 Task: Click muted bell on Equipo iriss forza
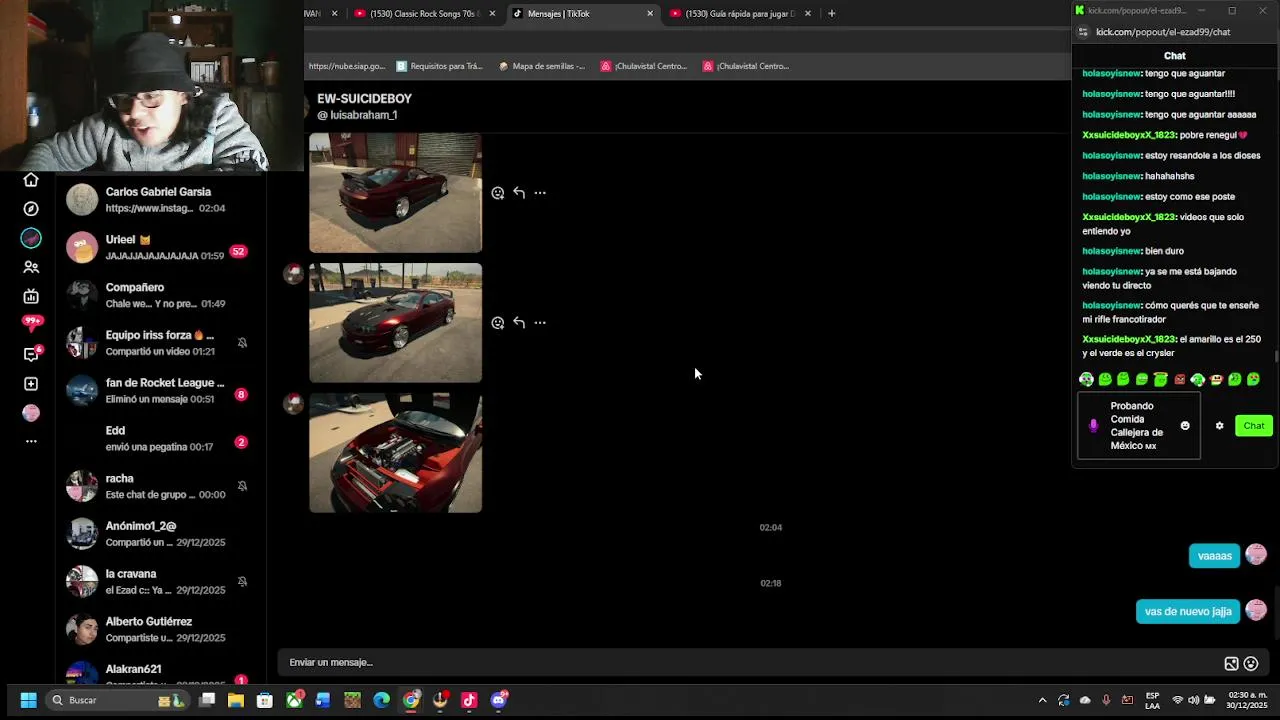(x=242, y=343)
